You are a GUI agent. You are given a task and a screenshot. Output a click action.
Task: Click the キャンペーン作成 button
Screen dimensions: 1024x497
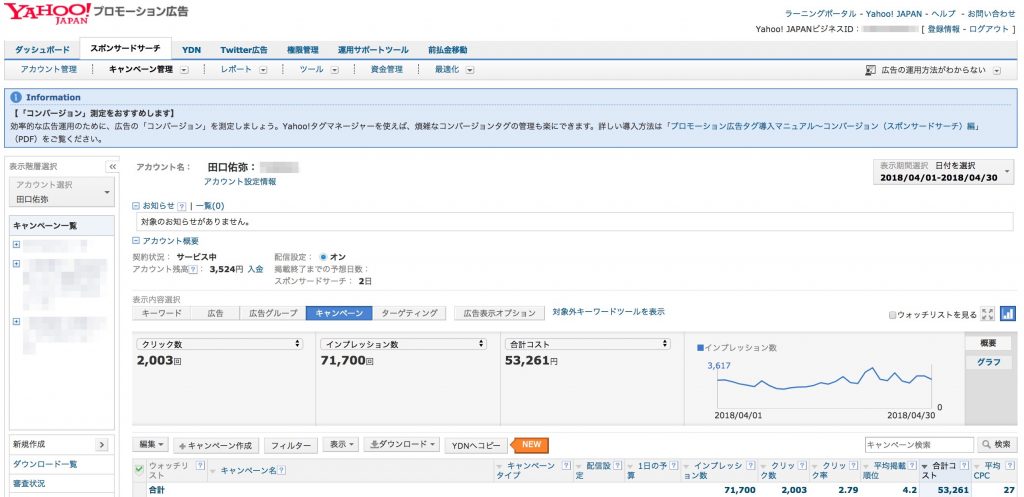point(215,445)
